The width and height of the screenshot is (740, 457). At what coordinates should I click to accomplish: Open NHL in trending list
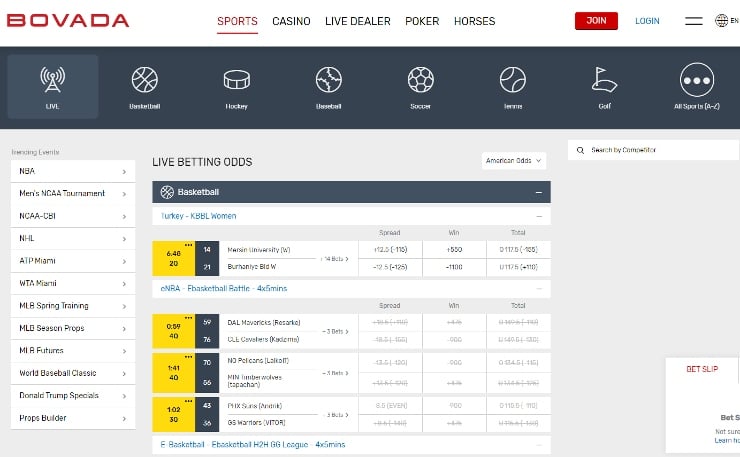(x=73, y=238)
